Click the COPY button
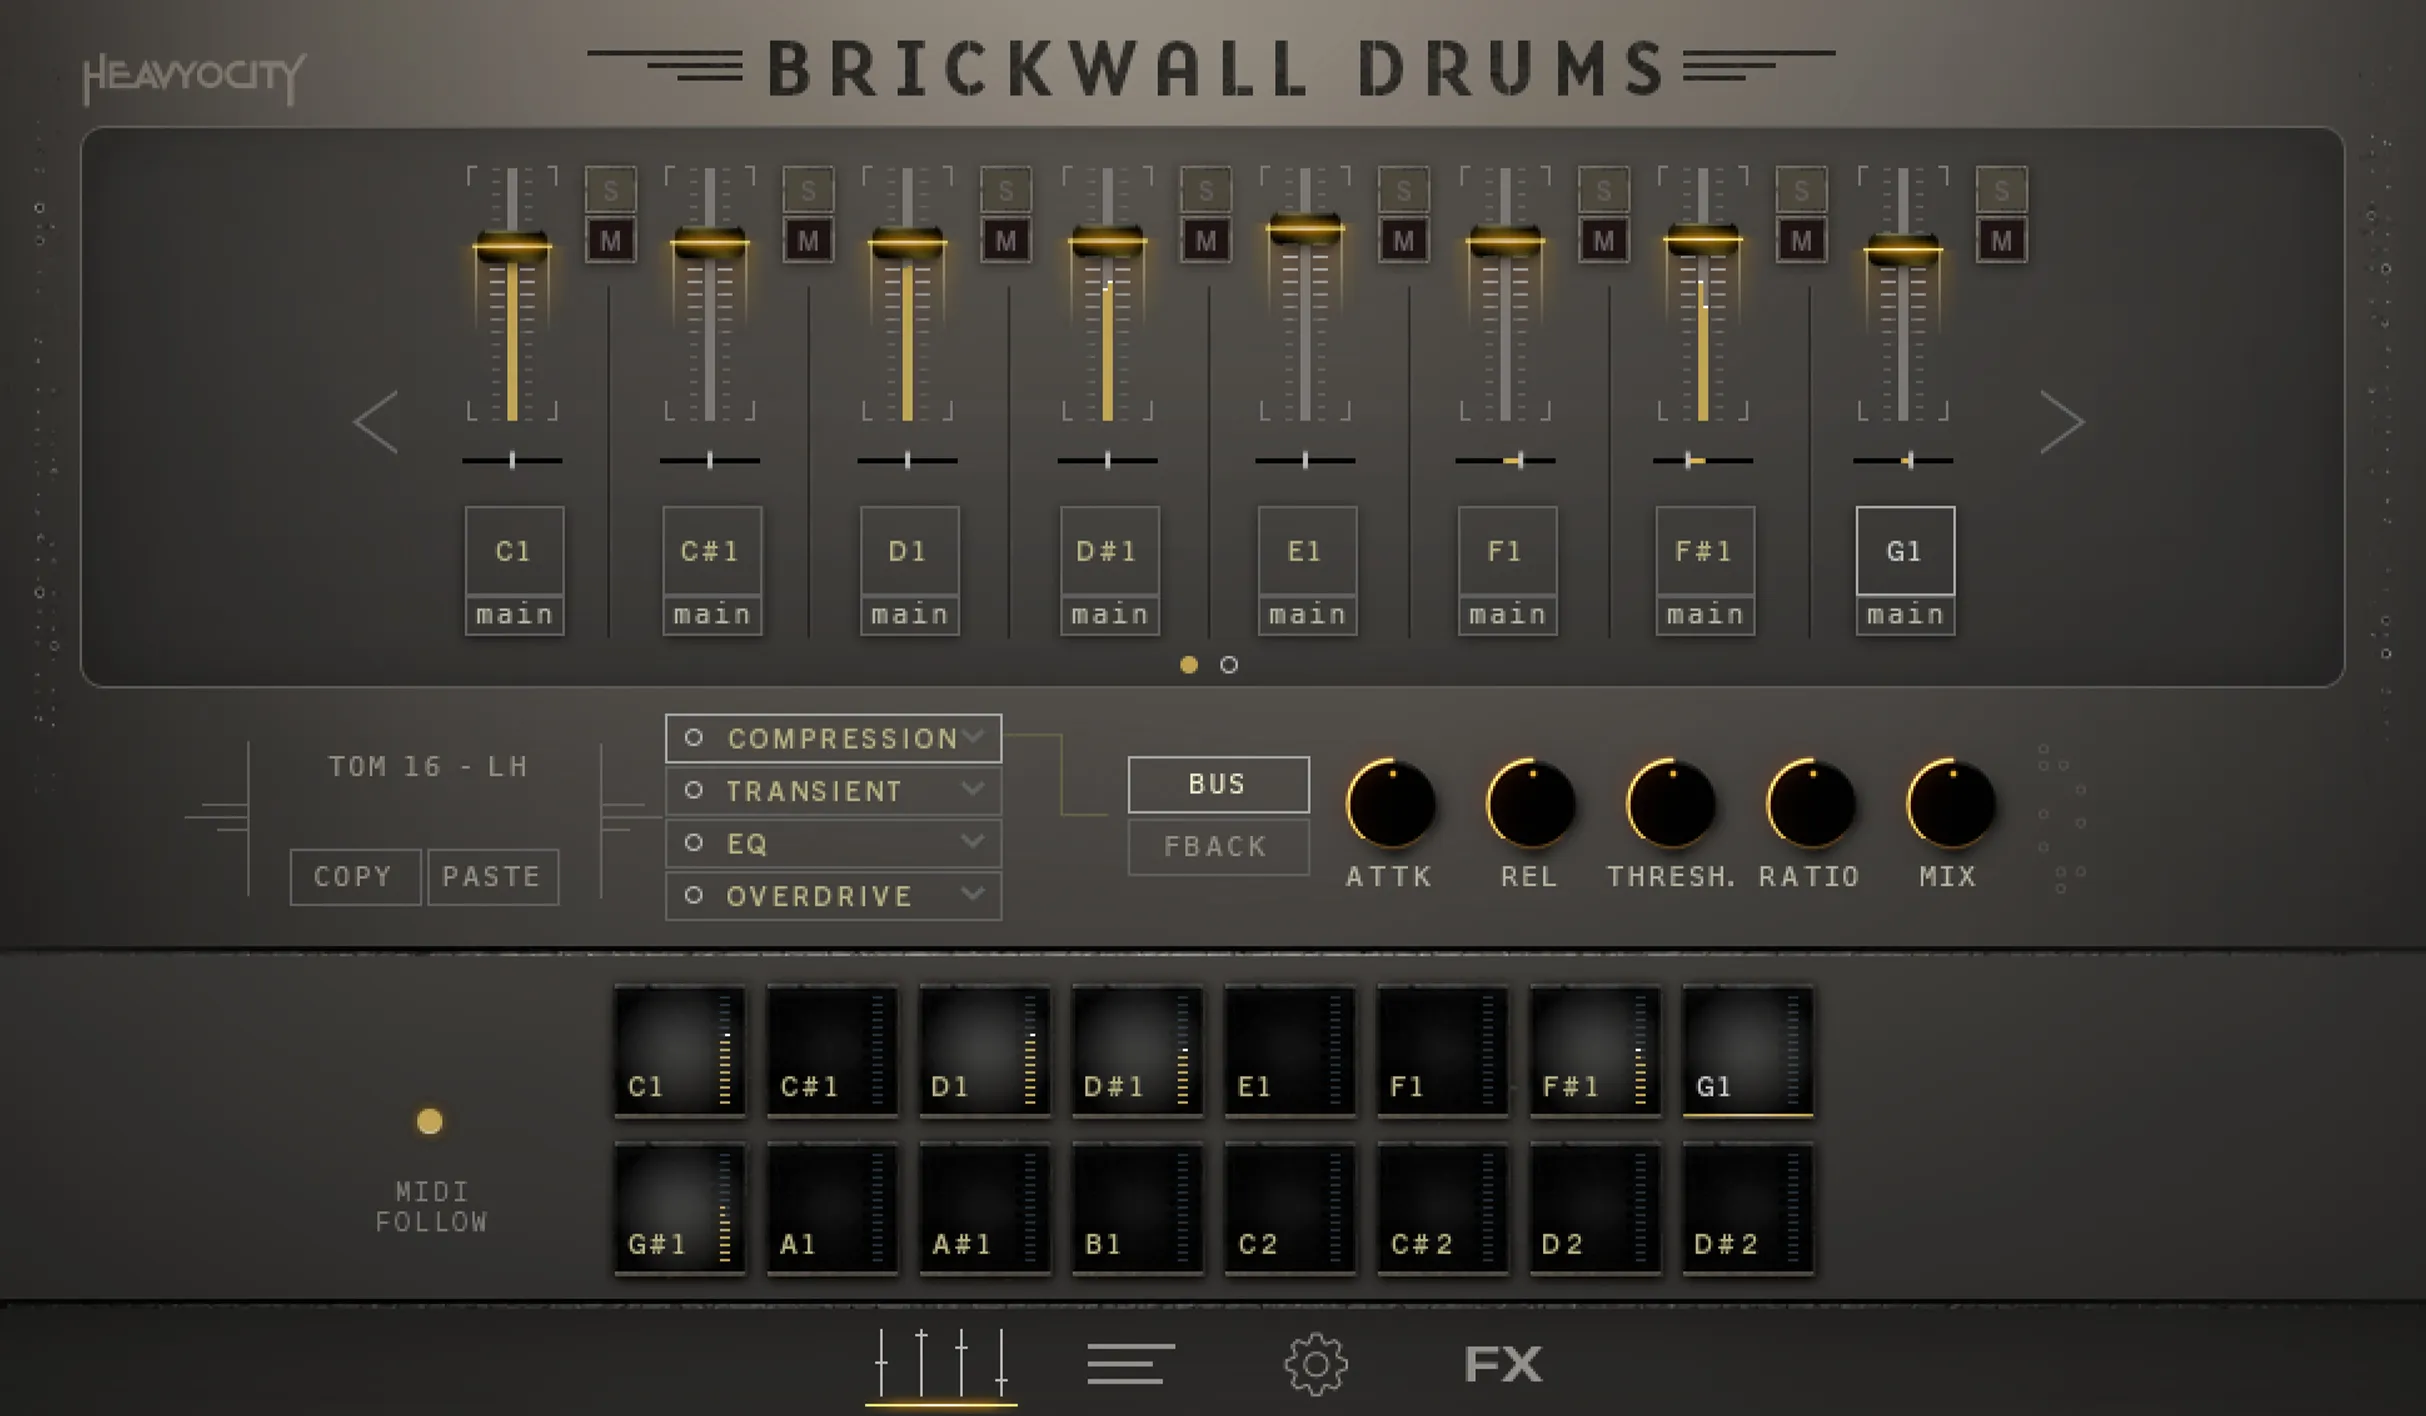Viewport: 2426px width, 1416px height. click(x=354, y=877)
